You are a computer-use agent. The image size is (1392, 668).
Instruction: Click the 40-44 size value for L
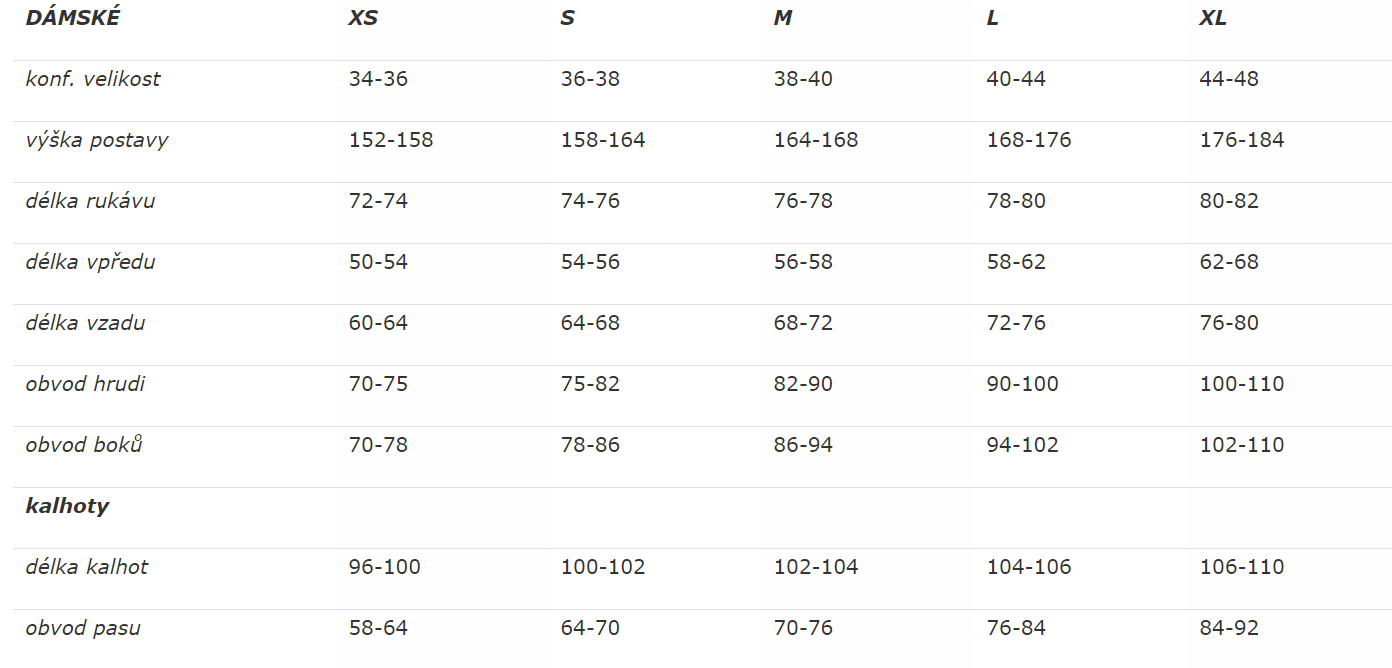click(x=1016, y=79)
